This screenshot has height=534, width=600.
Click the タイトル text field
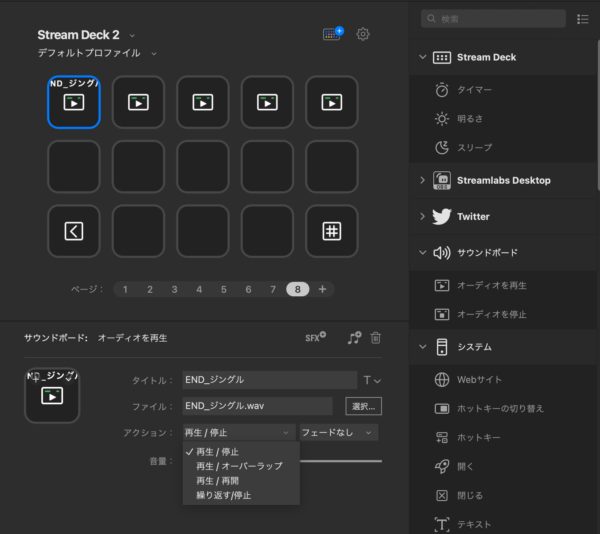[268, 380]
